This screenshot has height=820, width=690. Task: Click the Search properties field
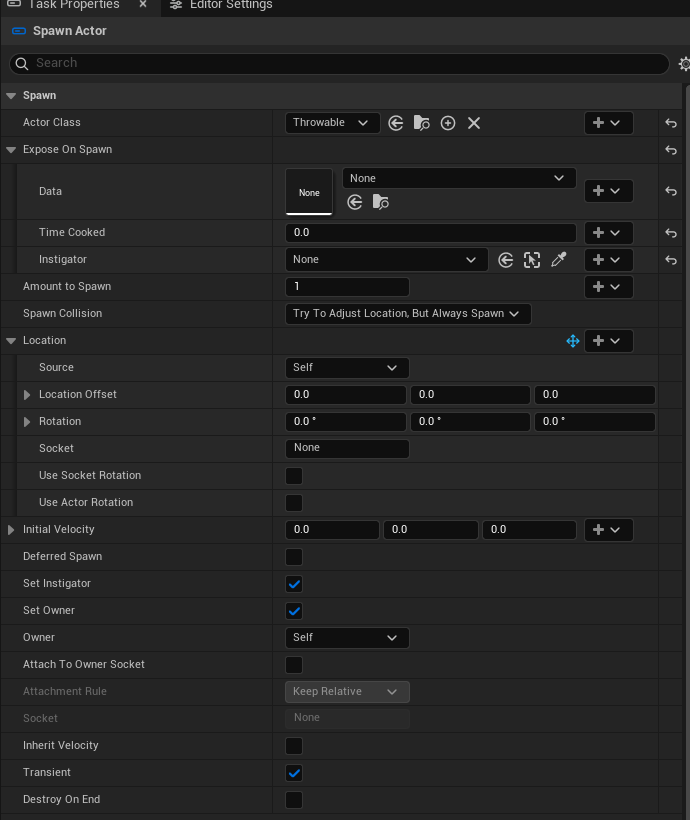(340, 64)
